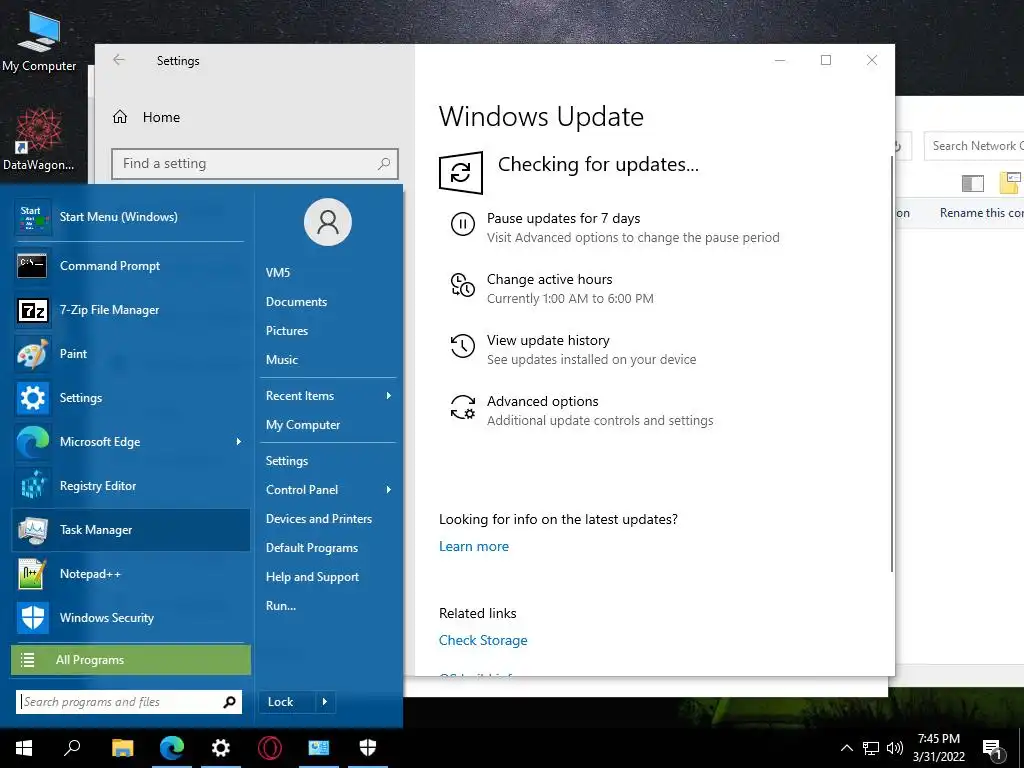Viewport: 1024px width, 768px height.
Task: Open My Computer in start menu
Action: tap(303, 425)
